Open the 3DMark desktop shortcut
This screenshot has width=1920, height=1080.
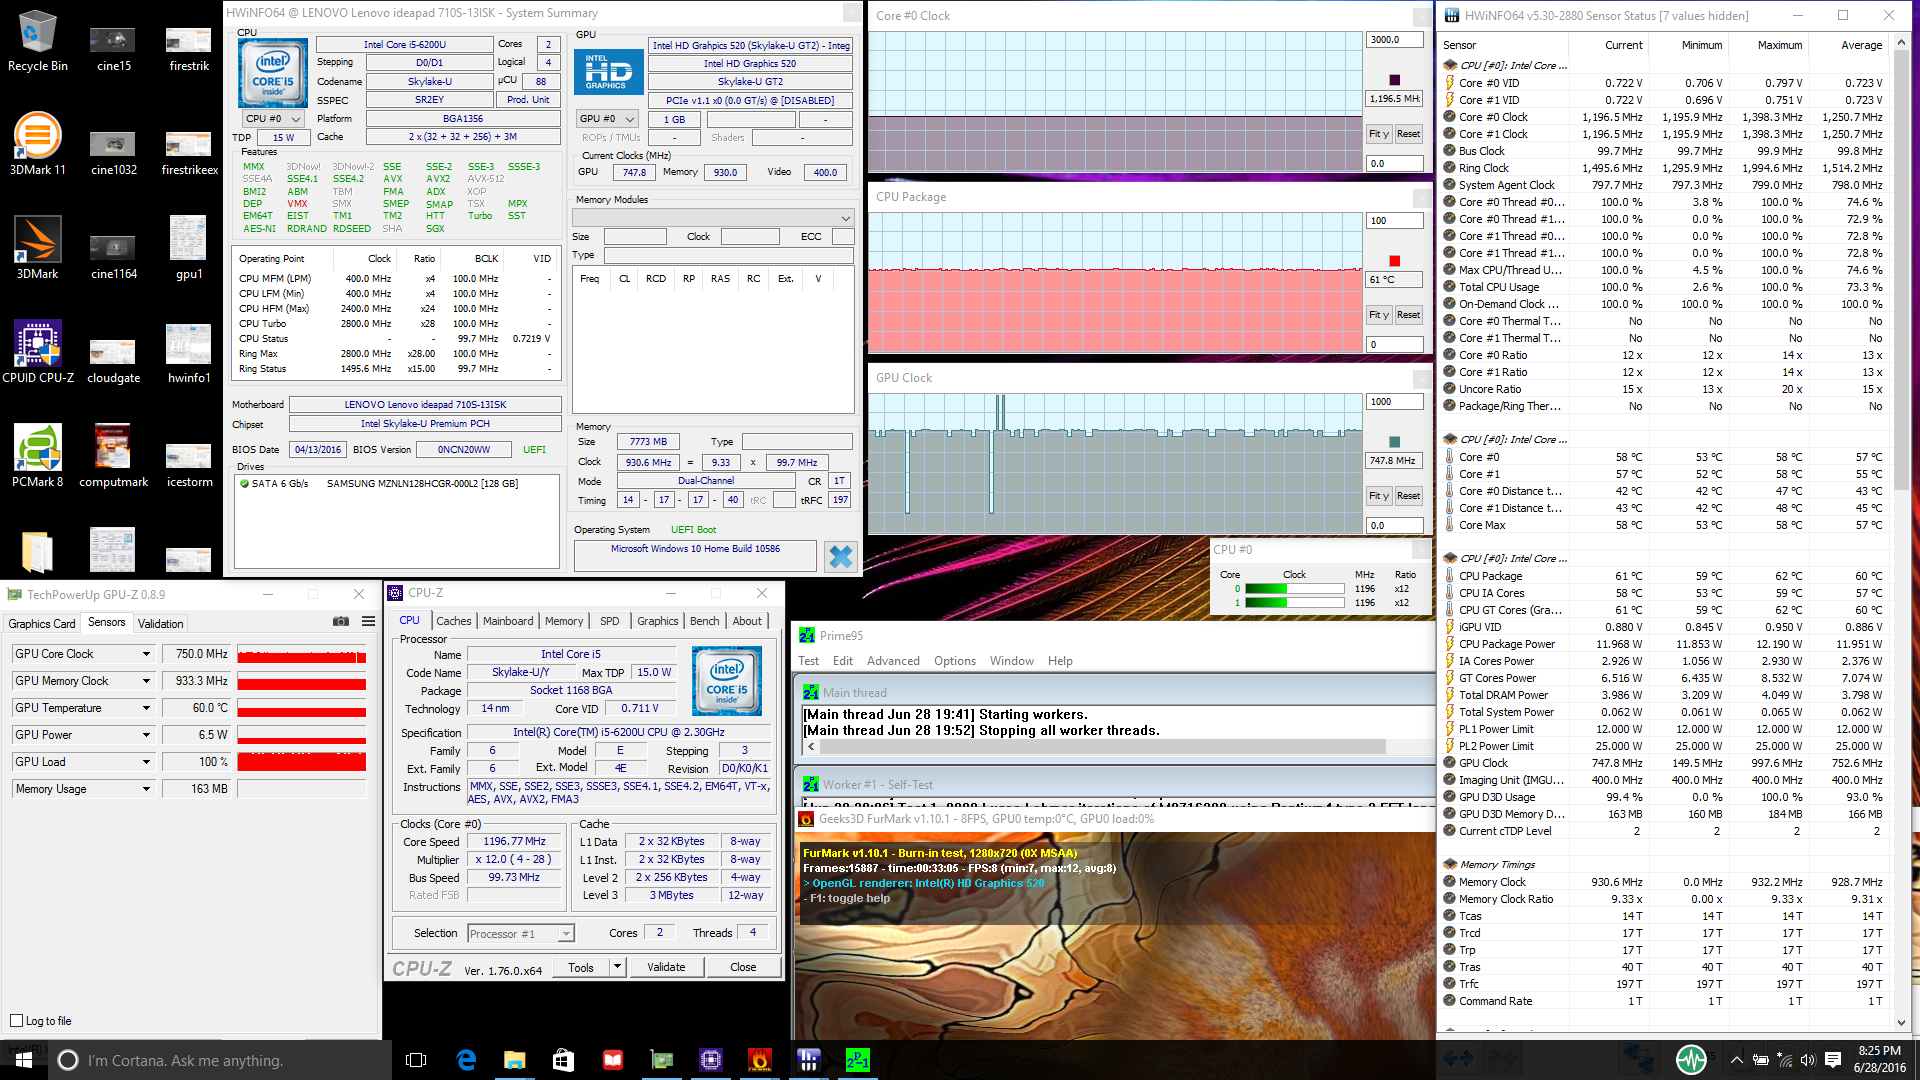click(x=37, y=248)
